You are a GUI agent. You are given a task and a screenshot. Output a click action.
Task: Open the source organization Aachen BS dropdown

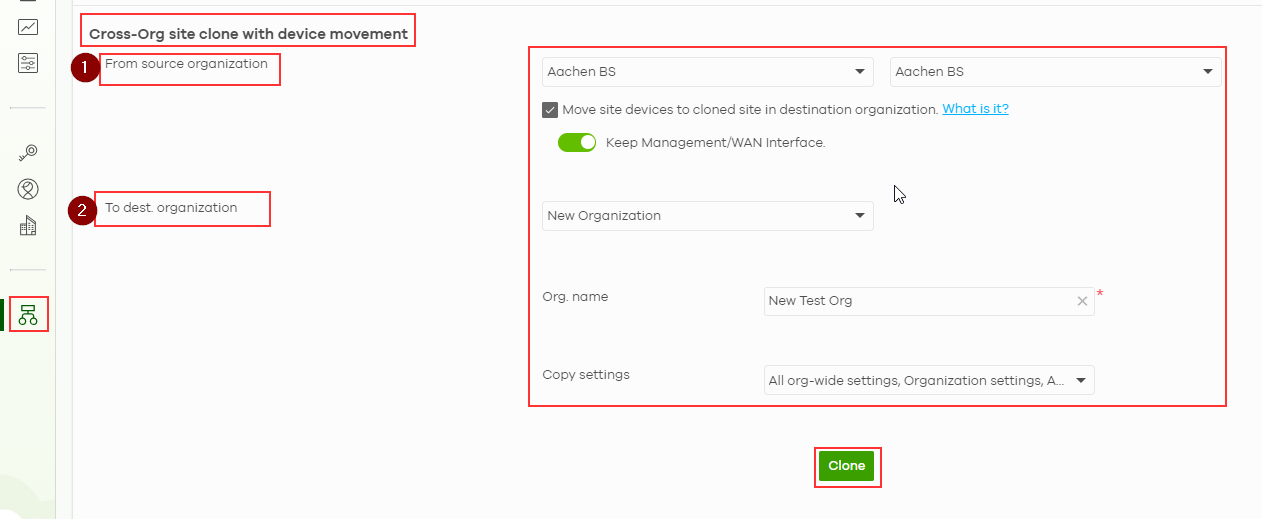click(x=707, y=72)
